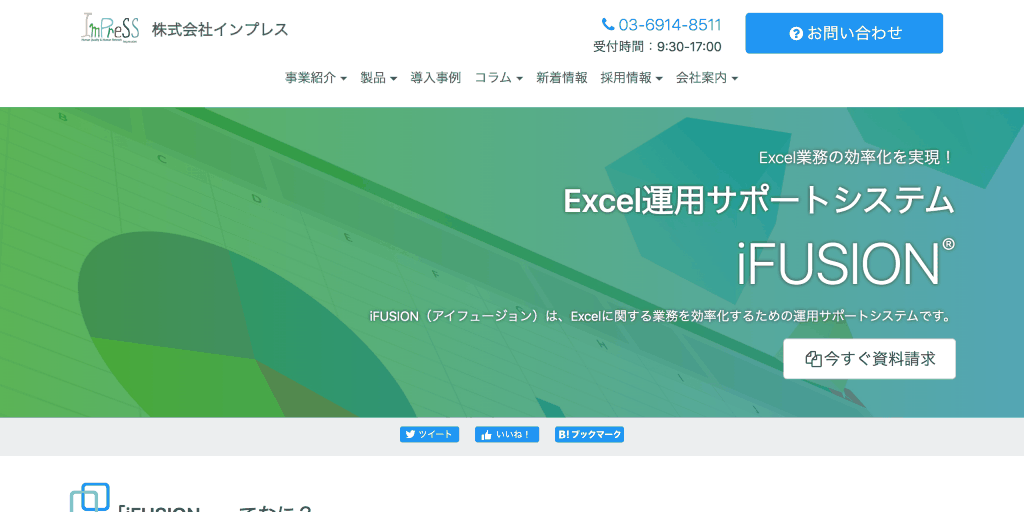
Task: Click the iFUSION（アイフュージョン）description sentence
Action: 660,316
